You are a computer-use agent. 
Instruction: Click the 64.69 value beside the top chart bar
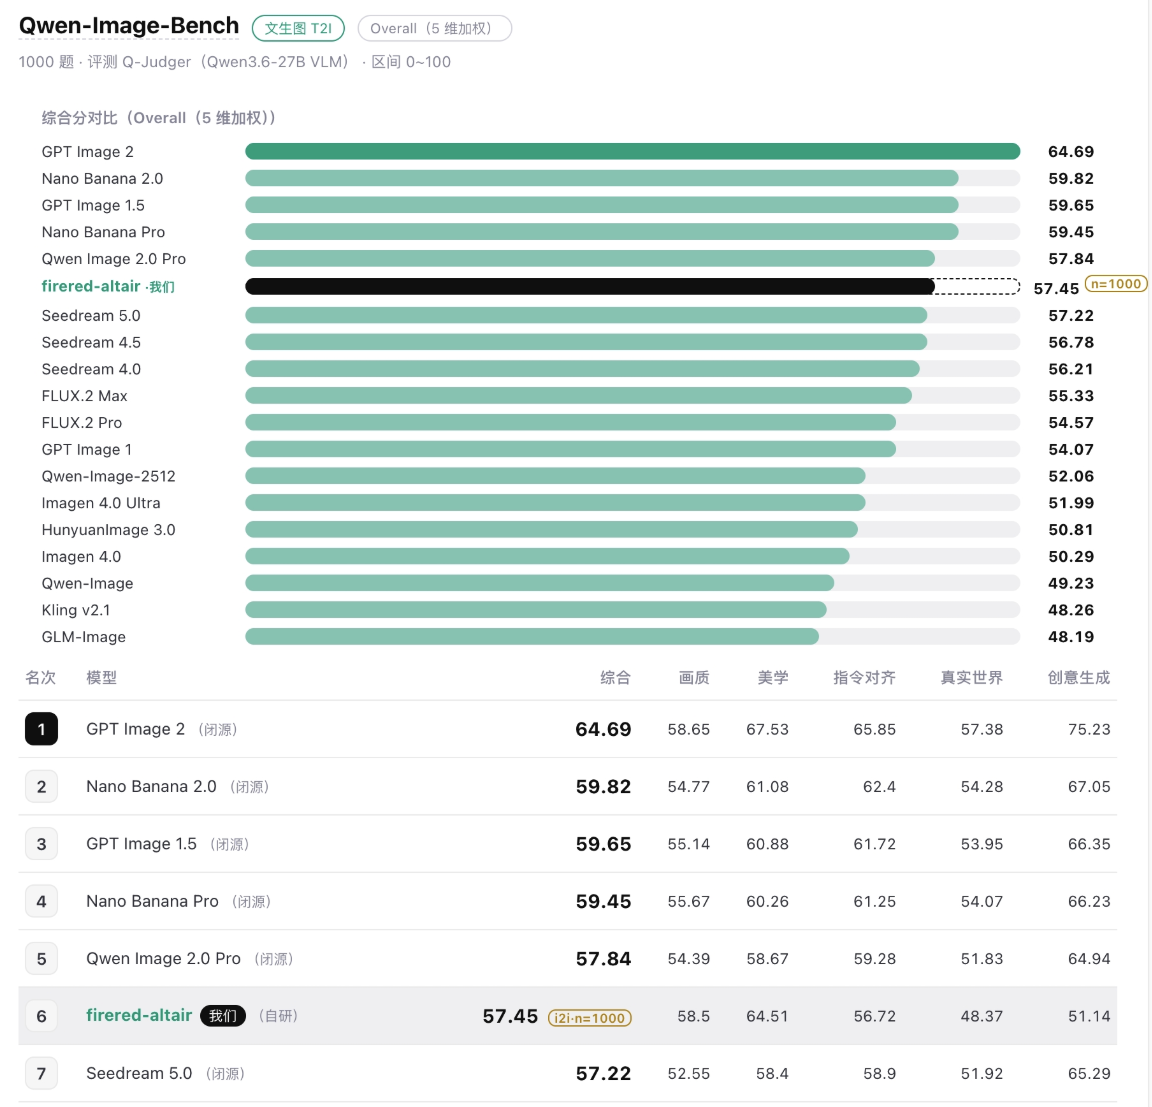[1071, 151]
